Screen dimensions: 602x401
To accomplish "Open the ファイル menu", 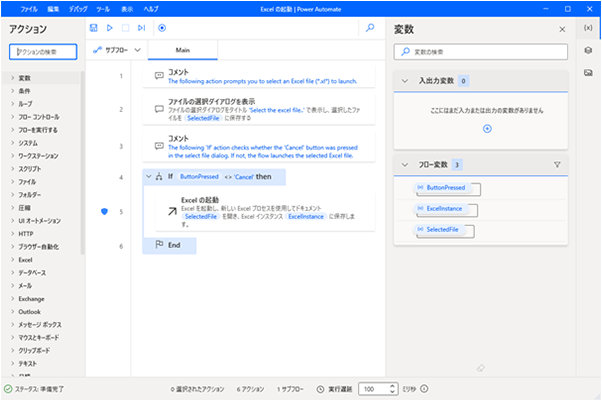I will 29,9.
